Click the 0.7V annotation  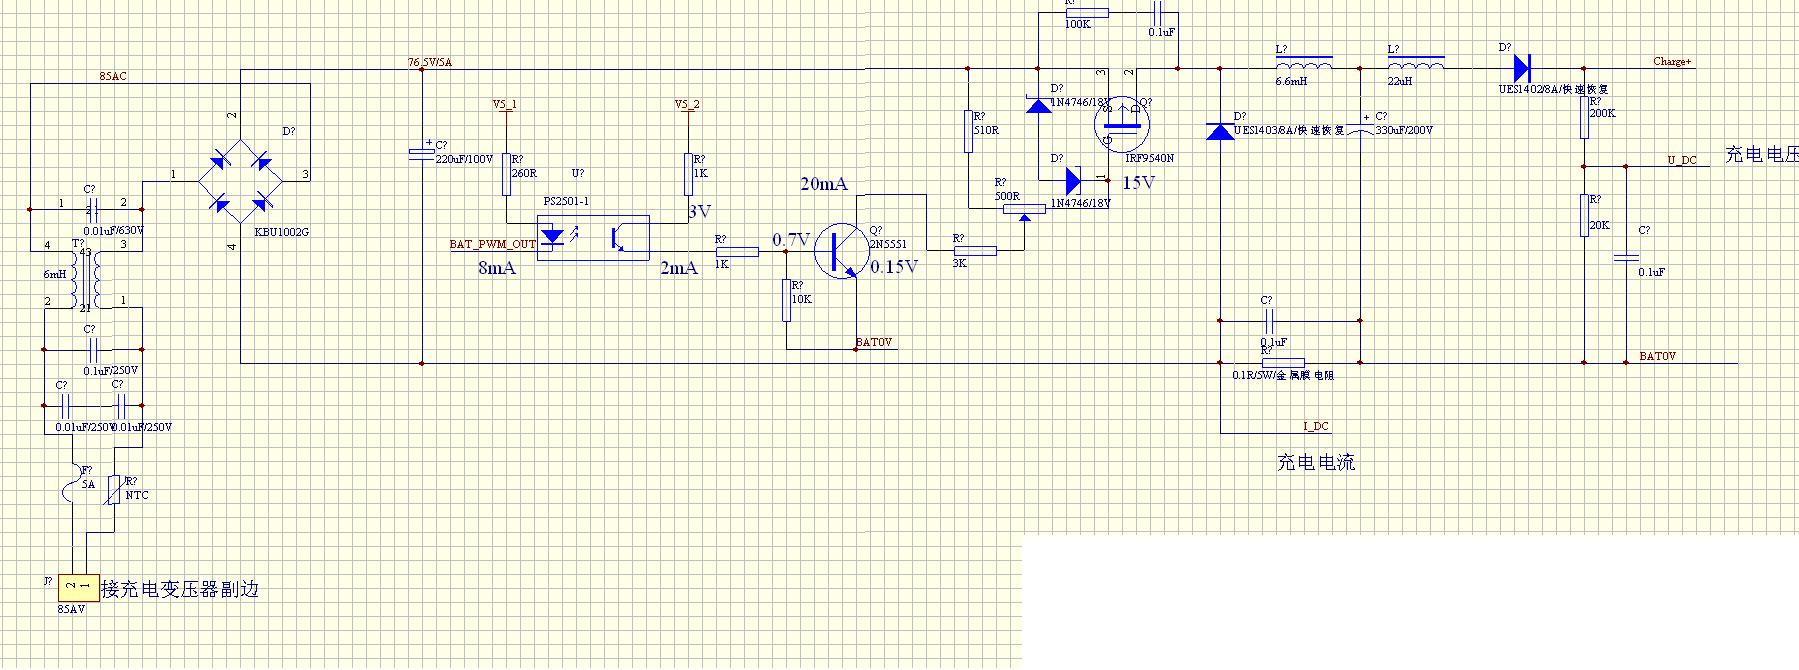click(x=790, y=240)
